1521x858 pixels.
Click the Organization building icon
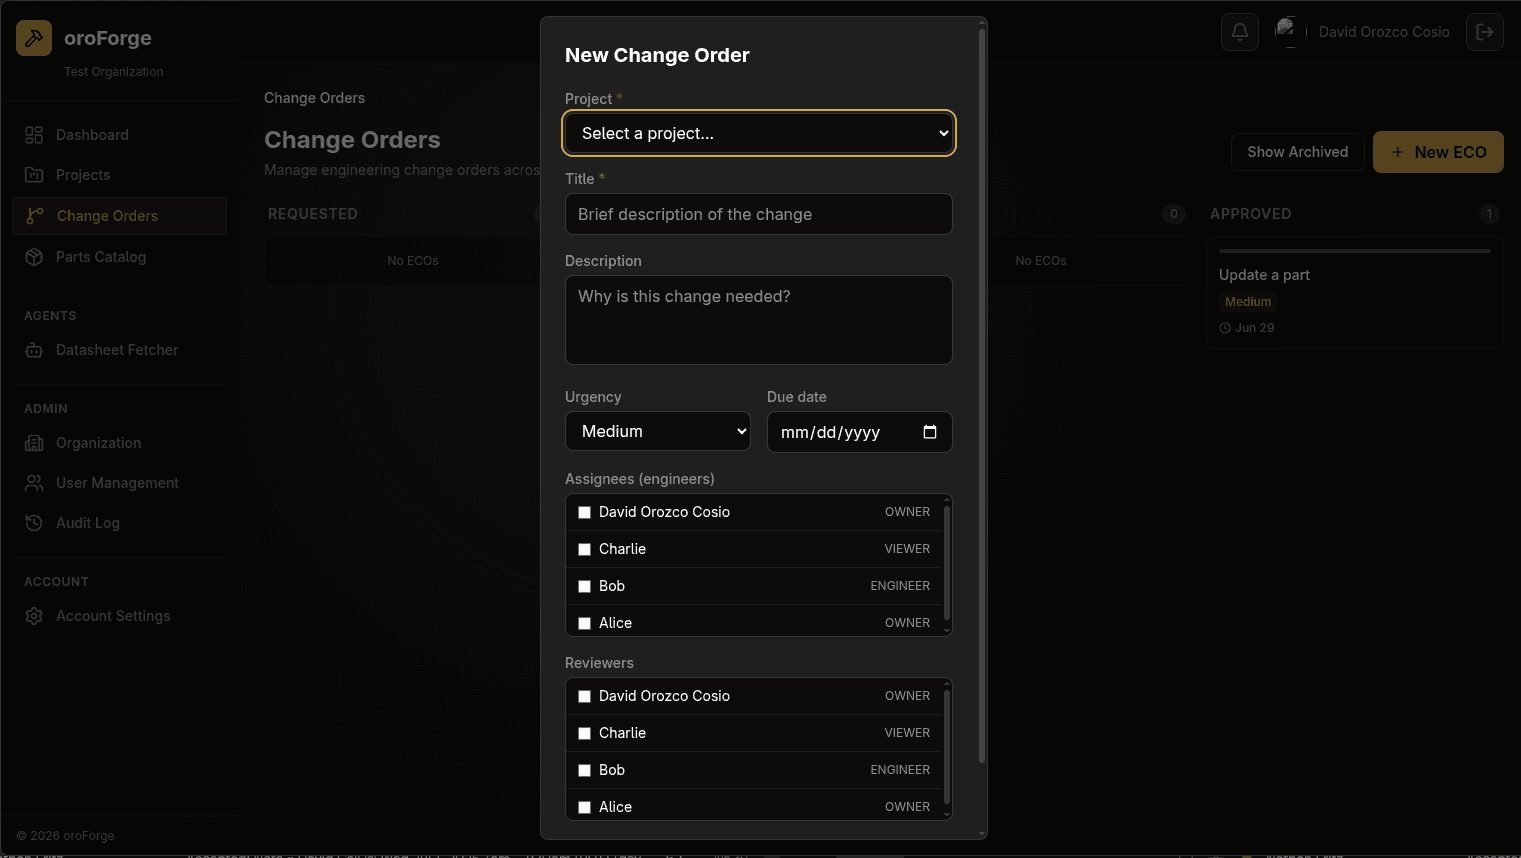[34, 443]
